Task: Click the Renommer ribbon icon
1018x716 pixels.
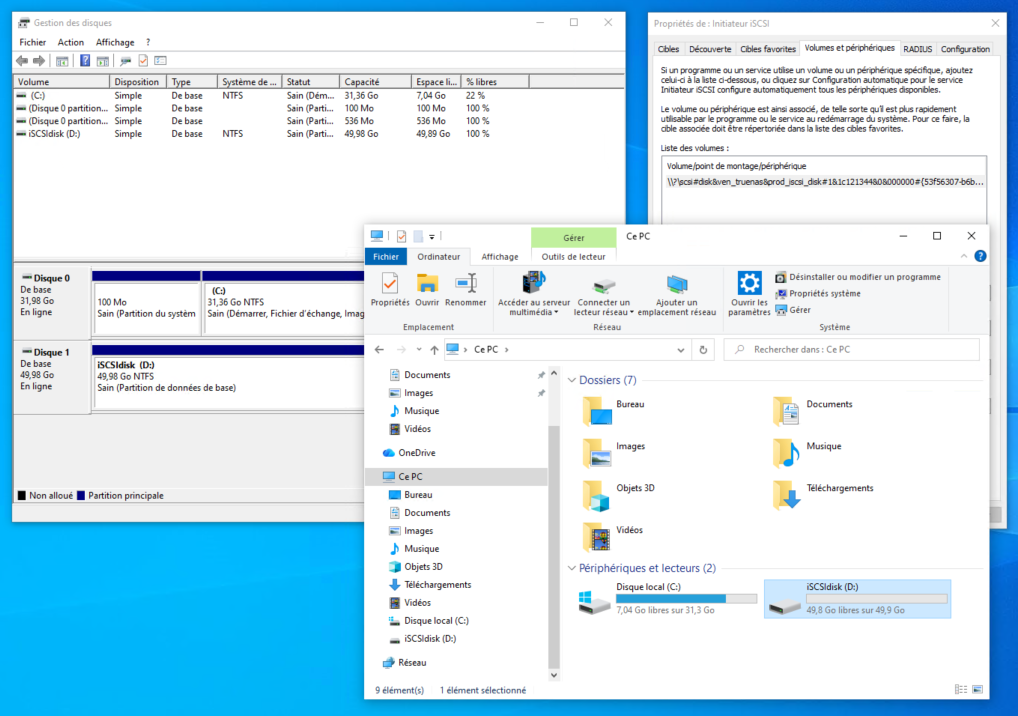Action: pyautogui.click(x=465, y=284)
